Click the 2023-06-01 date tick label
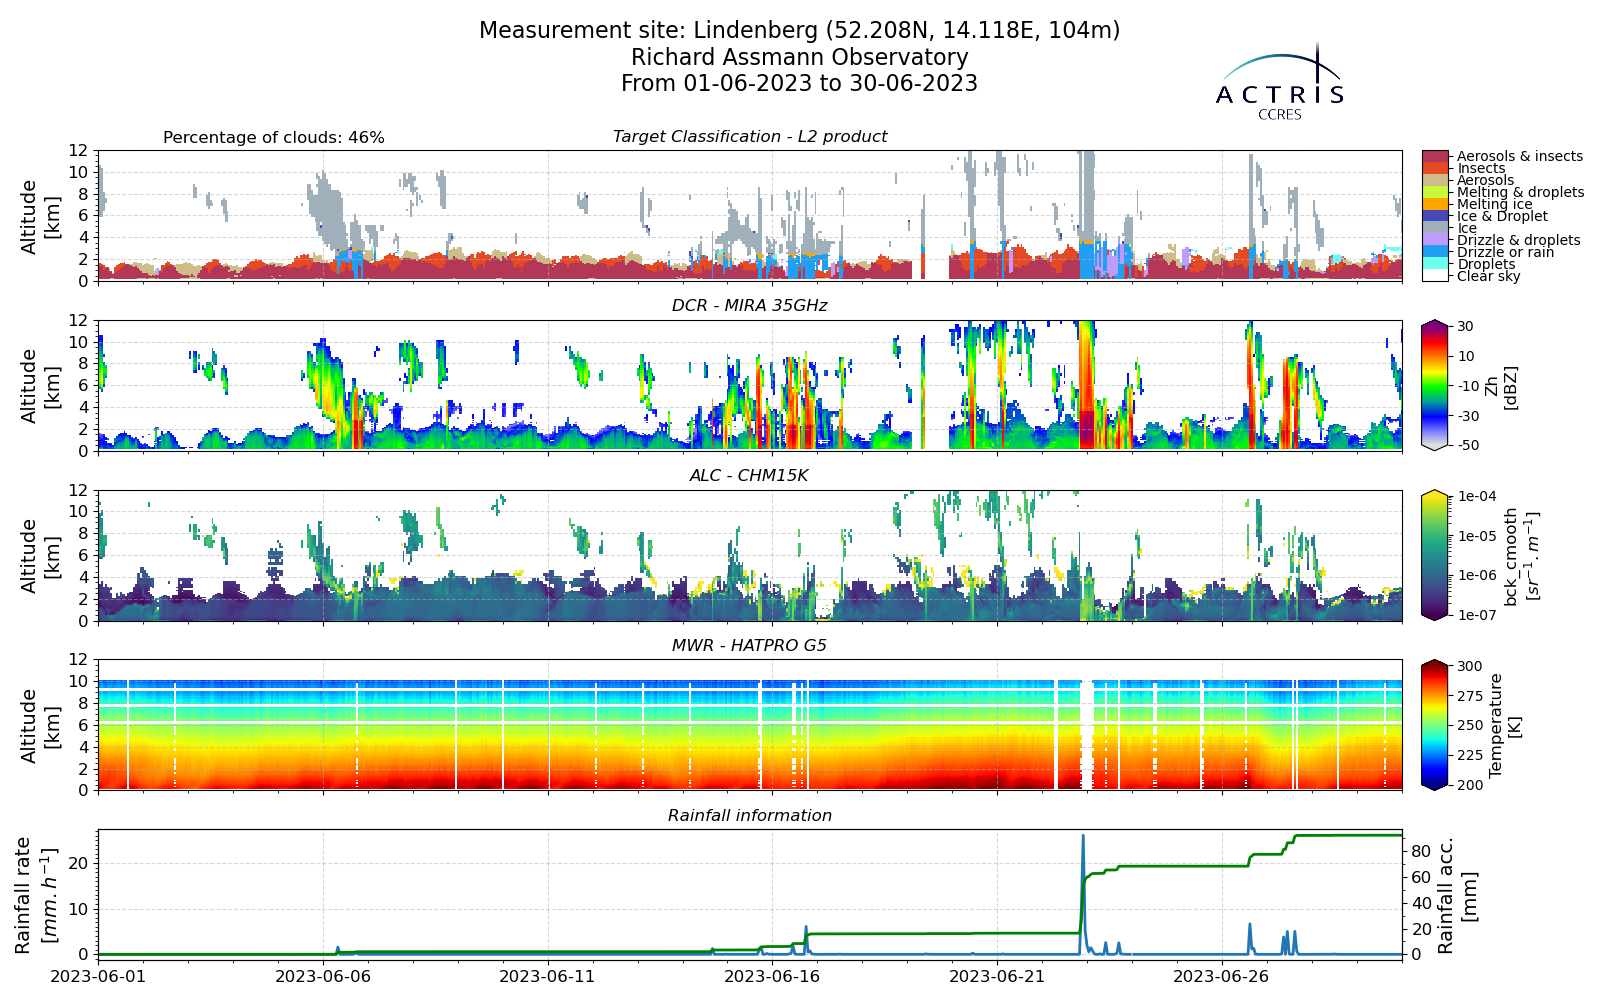1600x1000 pixels. pyautogui.click(x=98, y=976)
